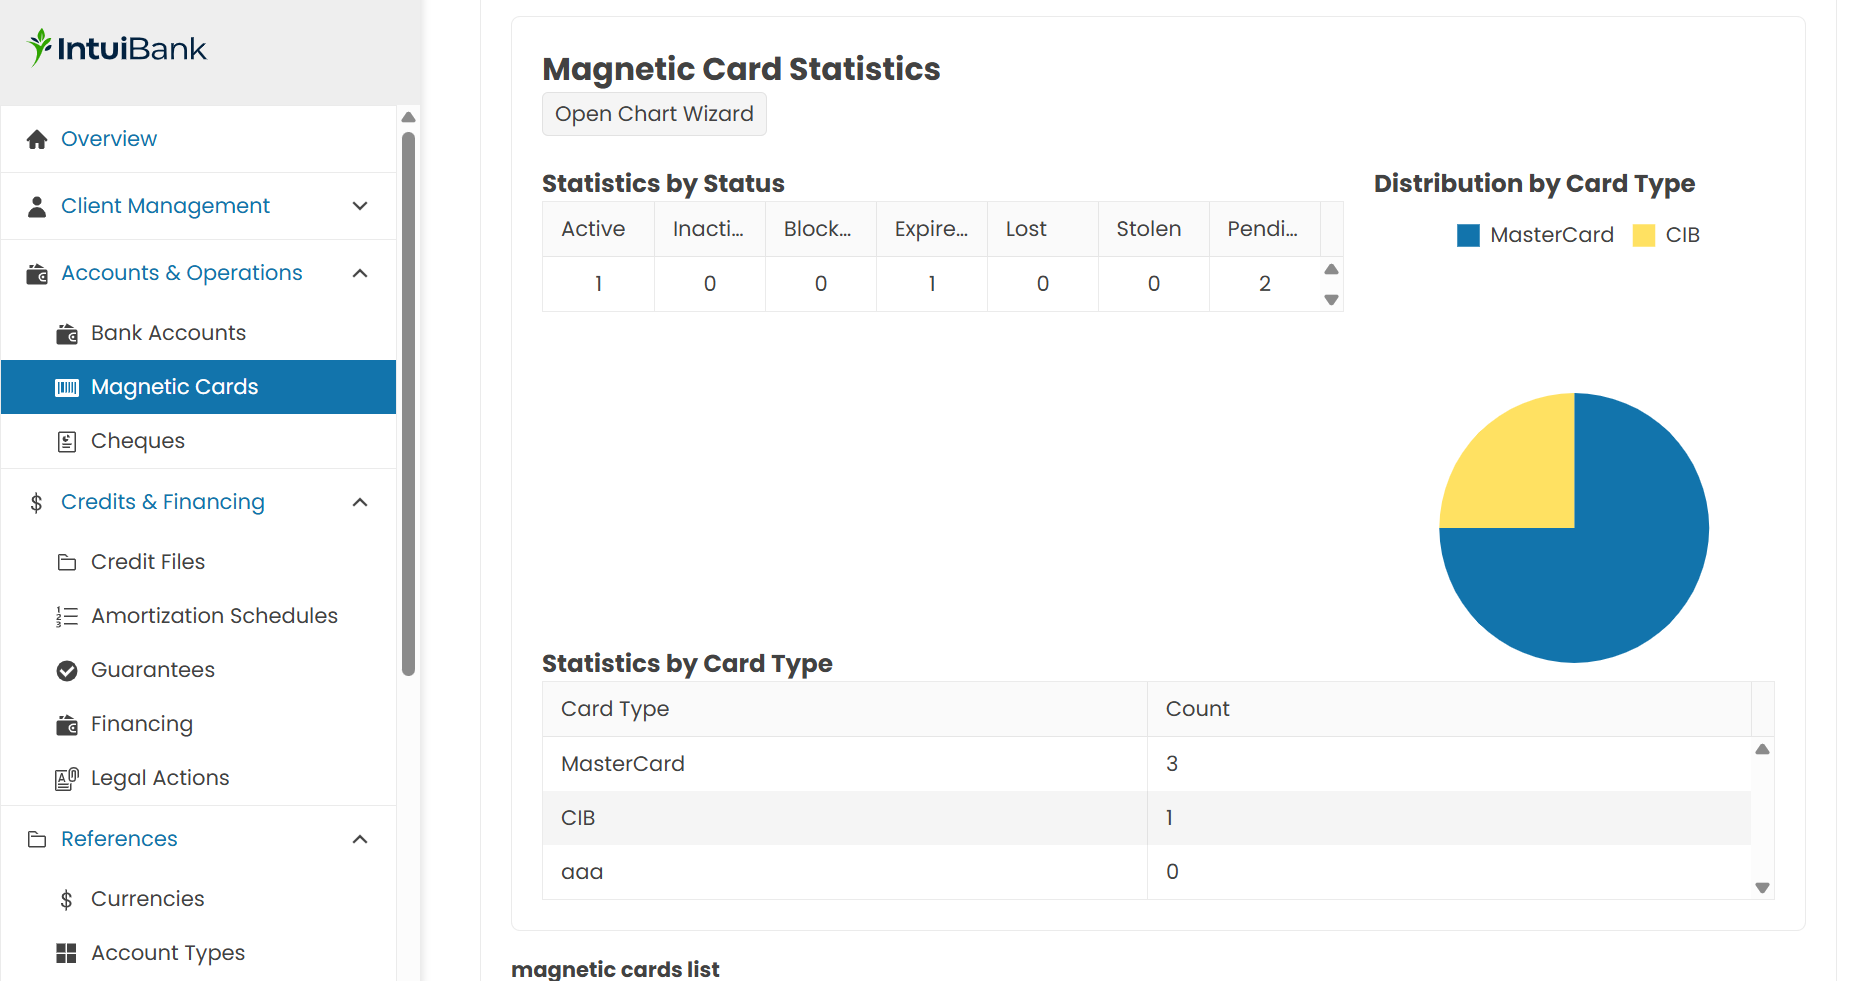Click the Cheques document icon

(x=67, y=441)
